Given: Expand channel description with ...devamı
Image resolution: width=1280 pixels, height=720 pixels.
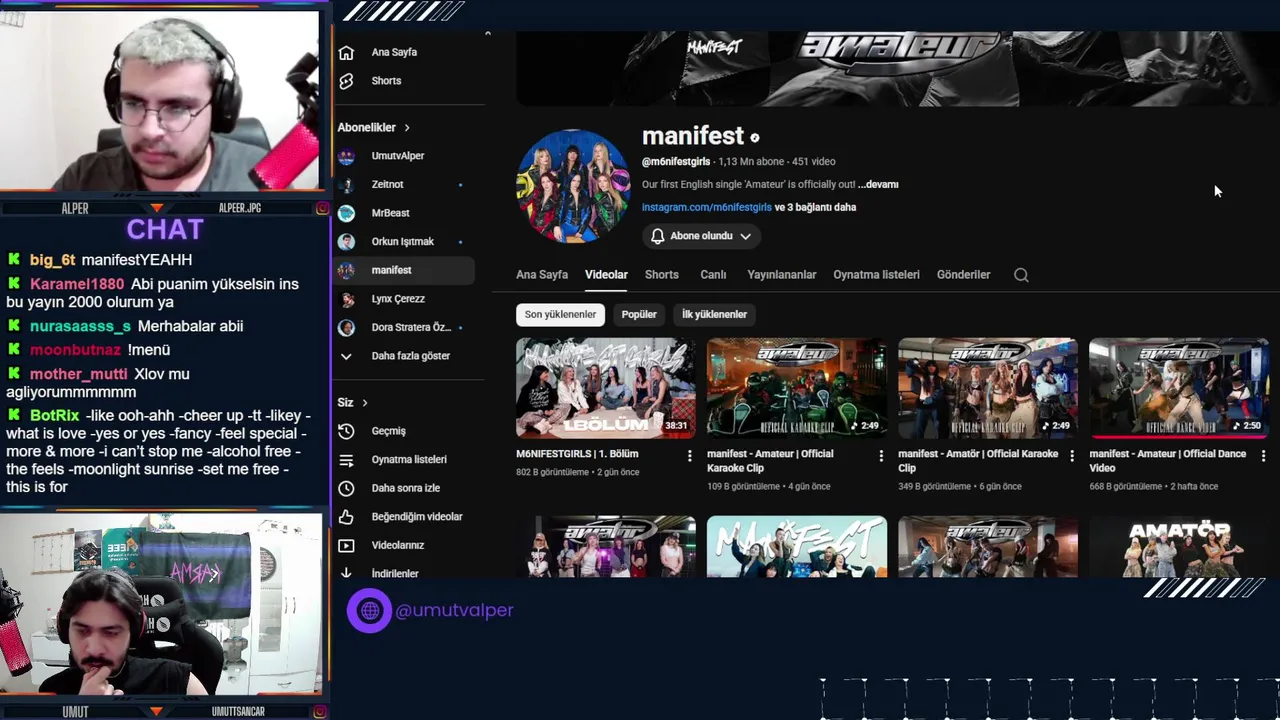Looking at the screenshot, I should tap(878, 185).
